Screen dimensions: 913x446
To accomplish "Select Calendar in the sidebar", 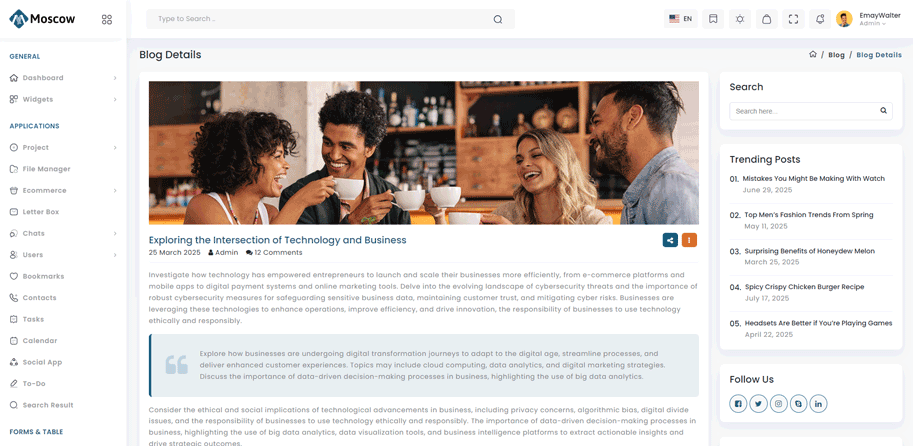I will pyautogui.click(x=40, y=341).
